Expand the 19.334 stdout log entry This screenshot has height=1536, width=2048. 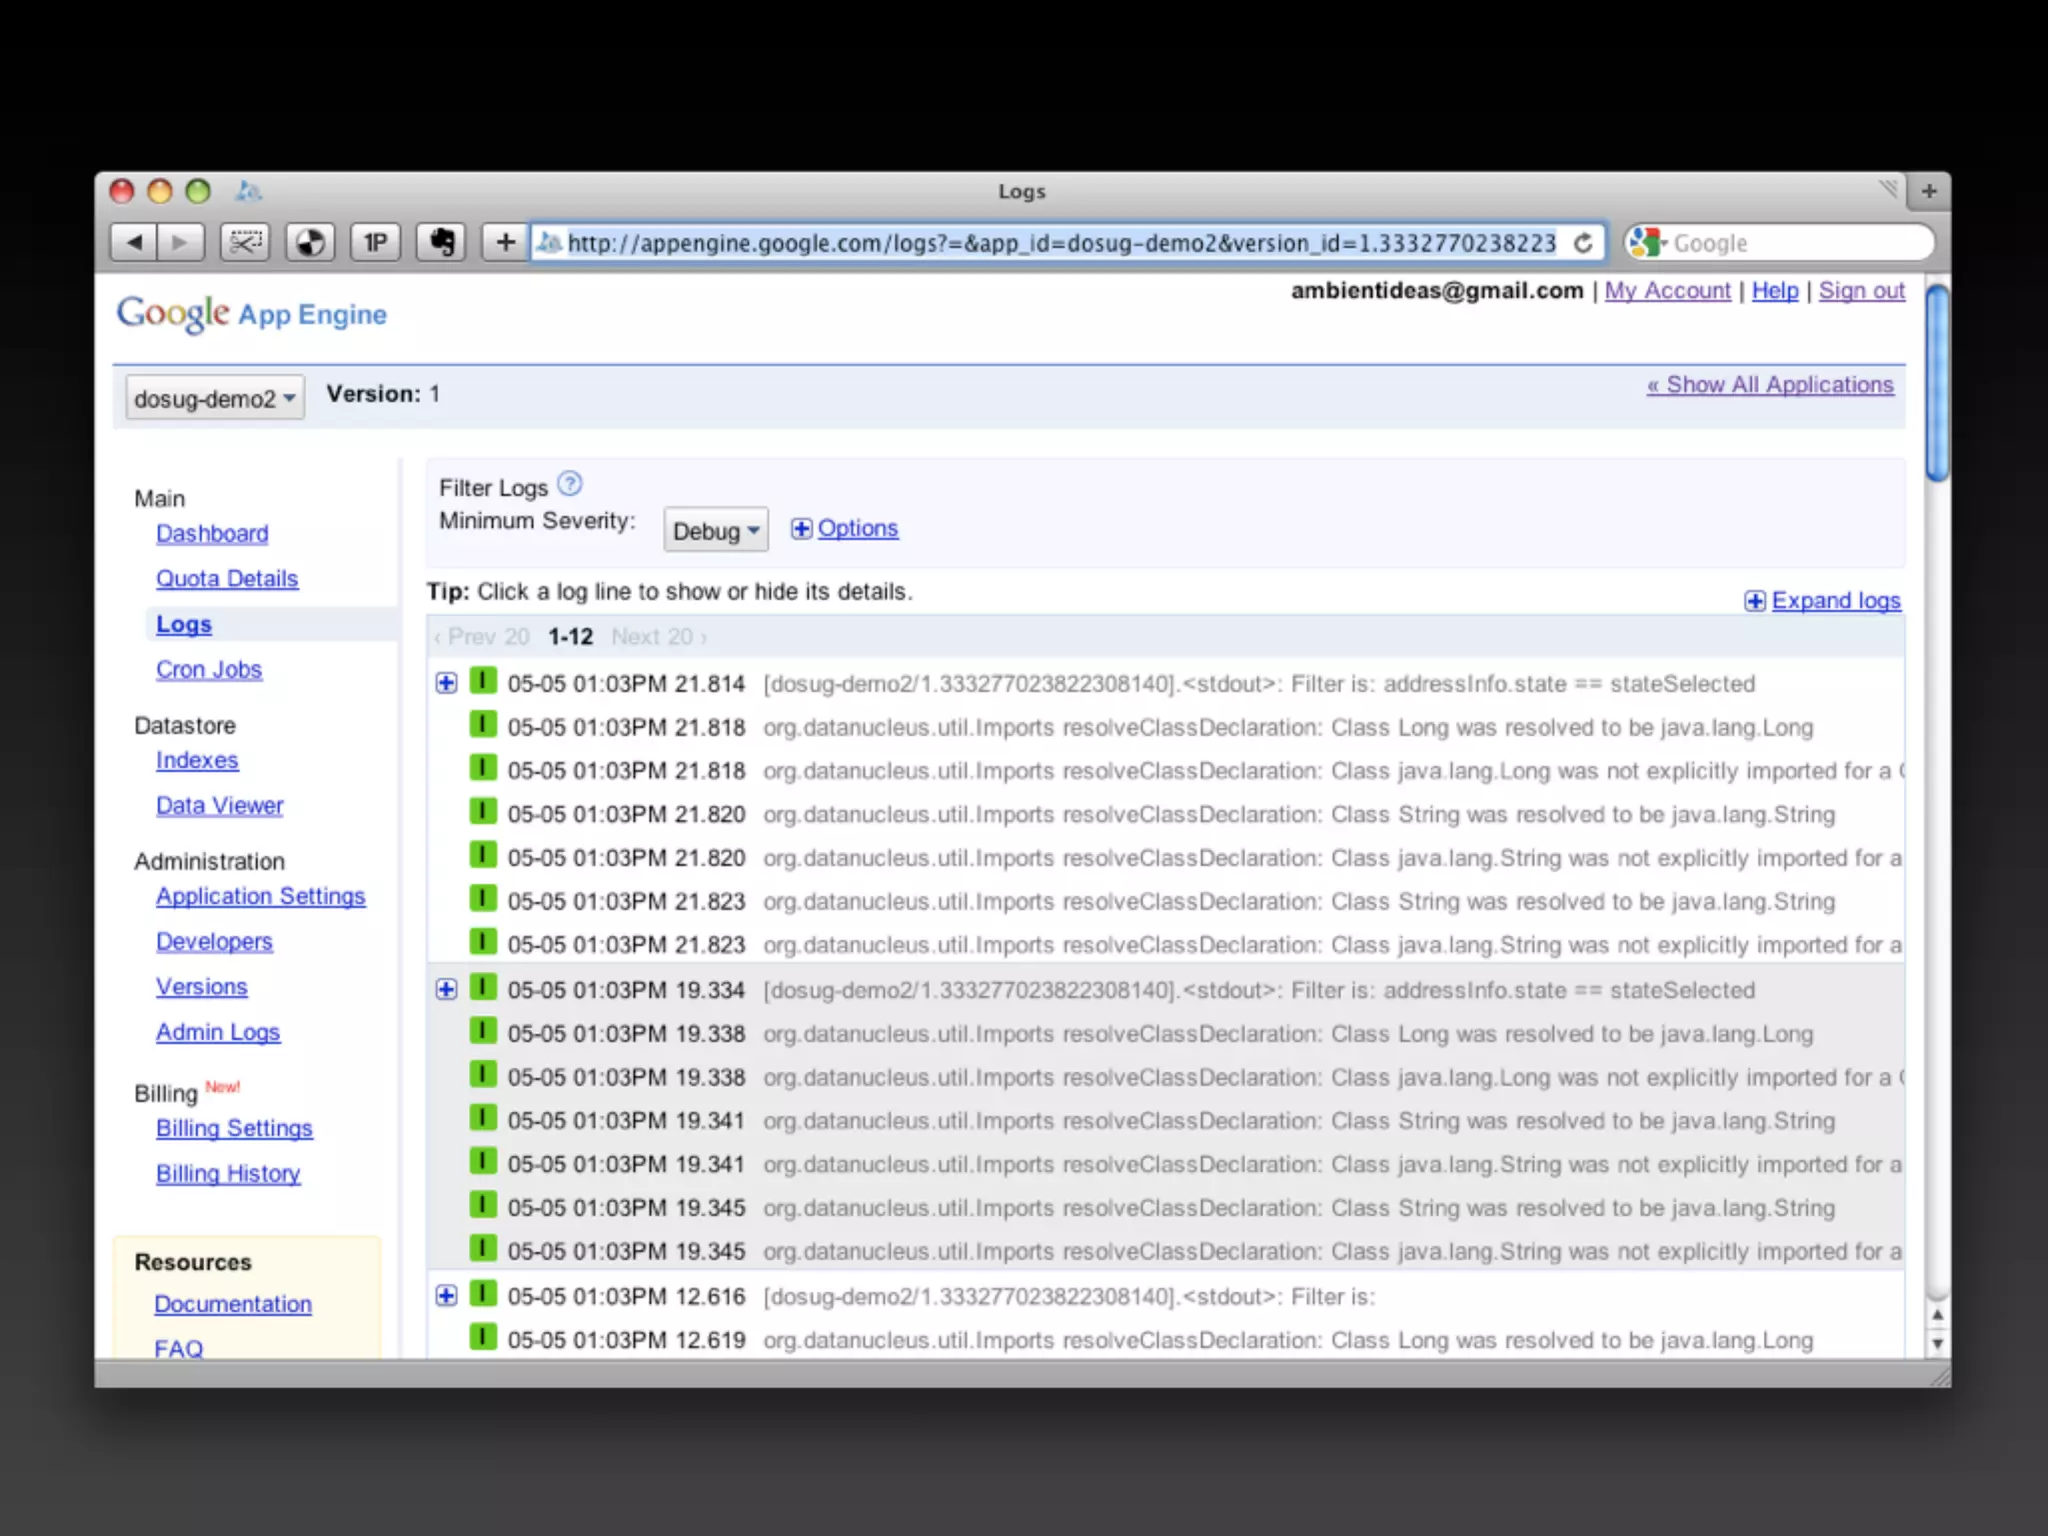click(446, 989)
